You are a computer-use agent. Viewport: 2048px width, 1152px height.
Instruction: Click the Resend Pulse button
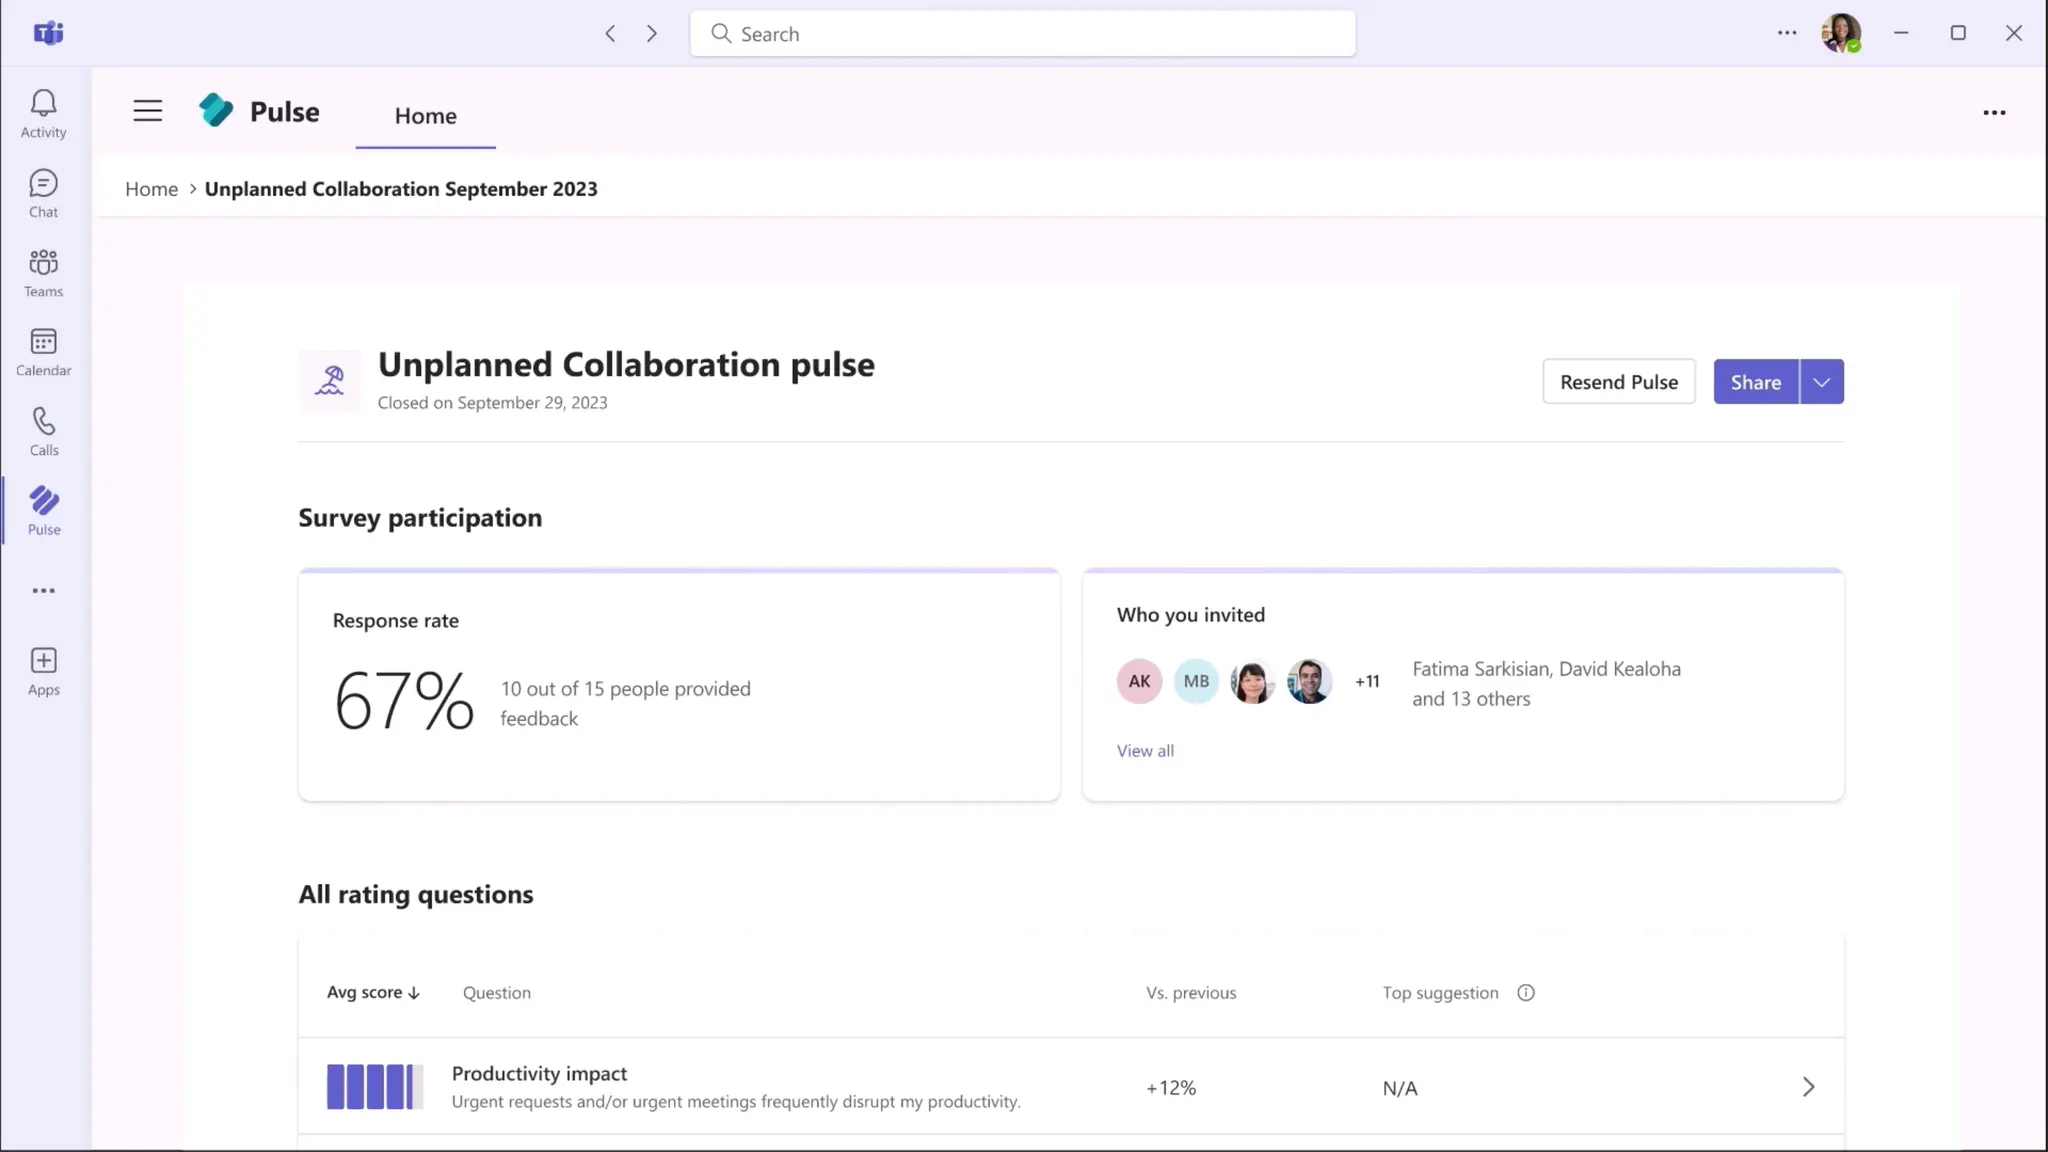pyautogui.click(x=1618, y=382)
